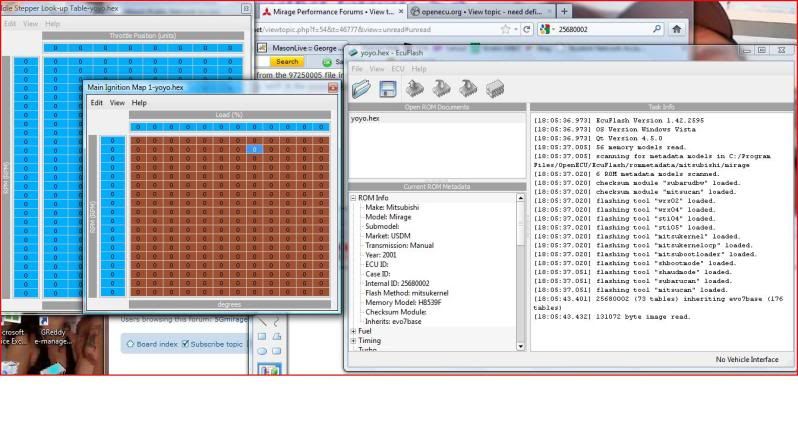Click the last ECU chip toolbar icon
Viewport: 798px width, 428px height.
click(x=494, y=90)
